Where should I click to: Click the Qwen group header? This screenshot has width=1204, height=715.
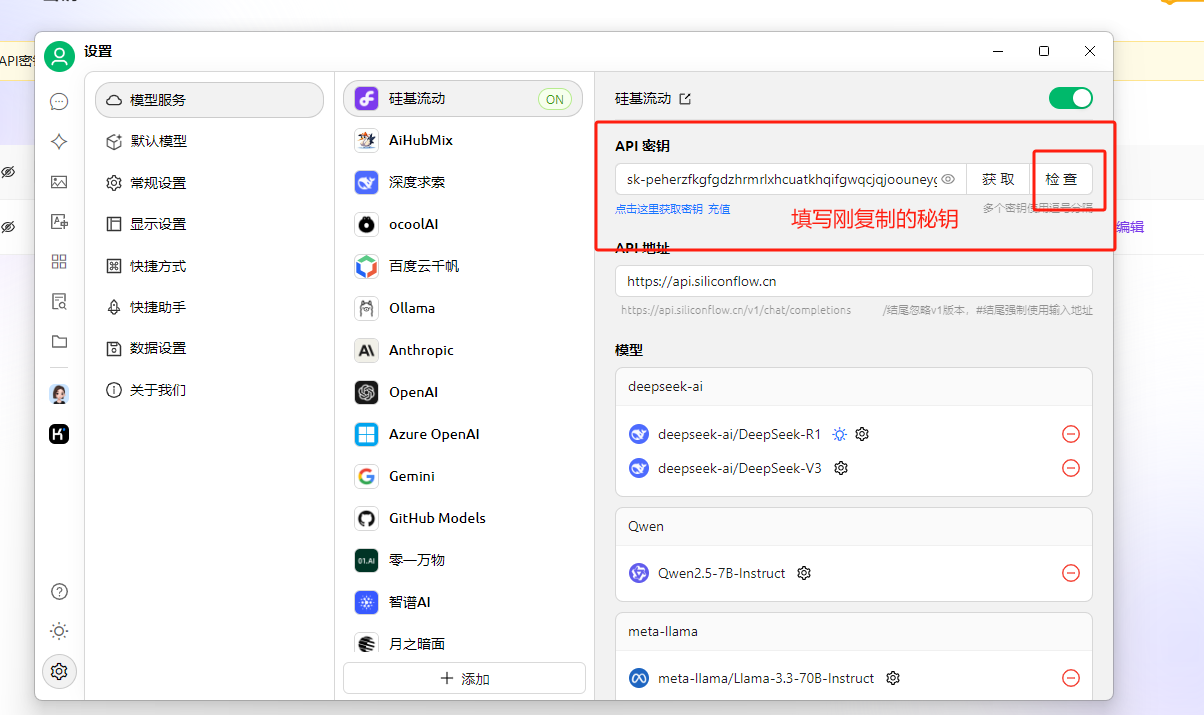tap(854, 526)
